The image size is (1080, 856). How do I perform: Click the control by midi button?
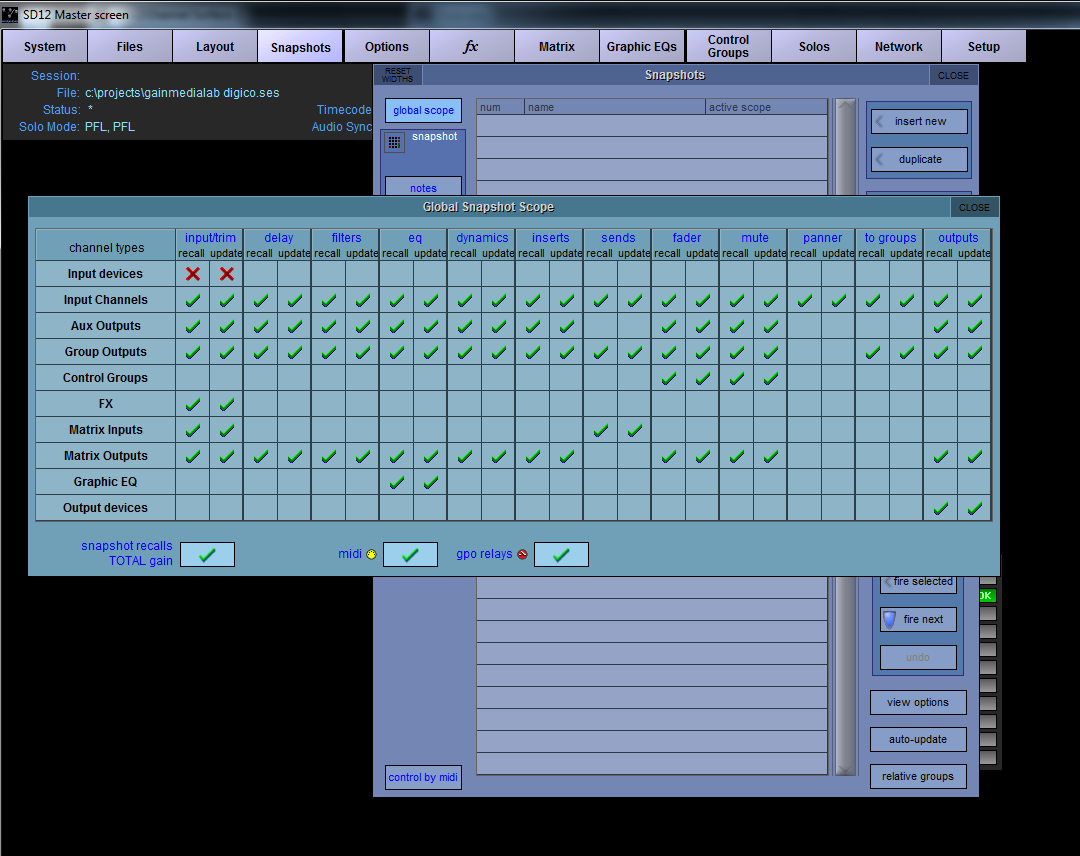tap(423, 777)
